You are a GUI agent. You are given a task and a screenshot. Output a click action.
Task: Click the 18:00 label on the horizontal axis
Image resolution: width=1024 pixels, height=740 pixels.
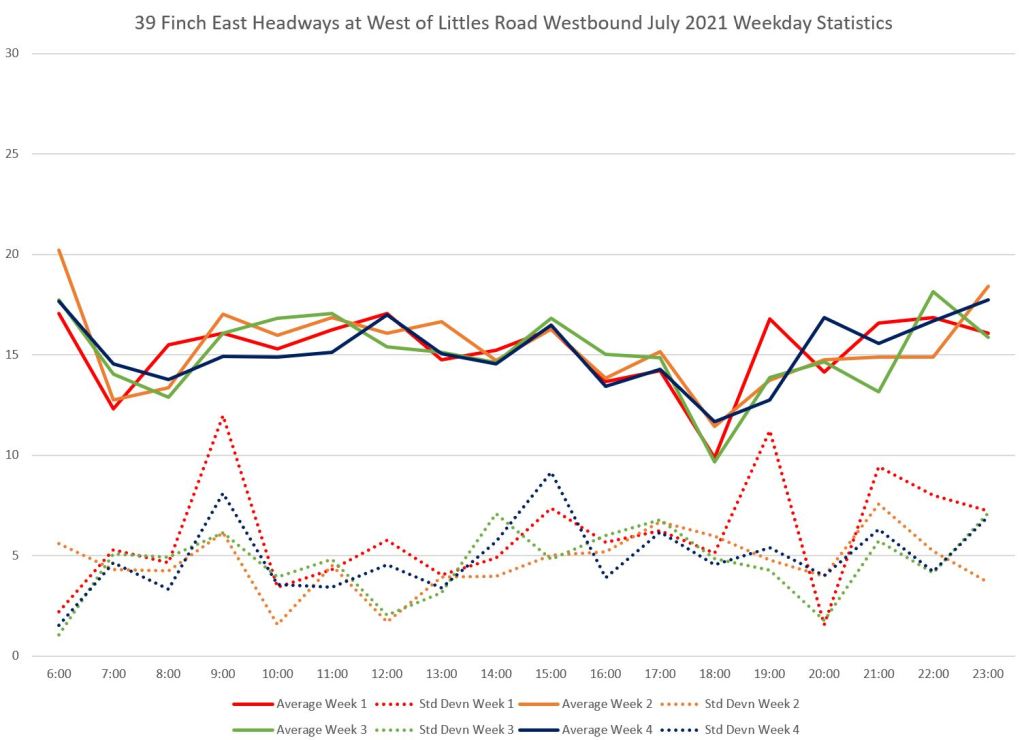click(x=715, y=674)
